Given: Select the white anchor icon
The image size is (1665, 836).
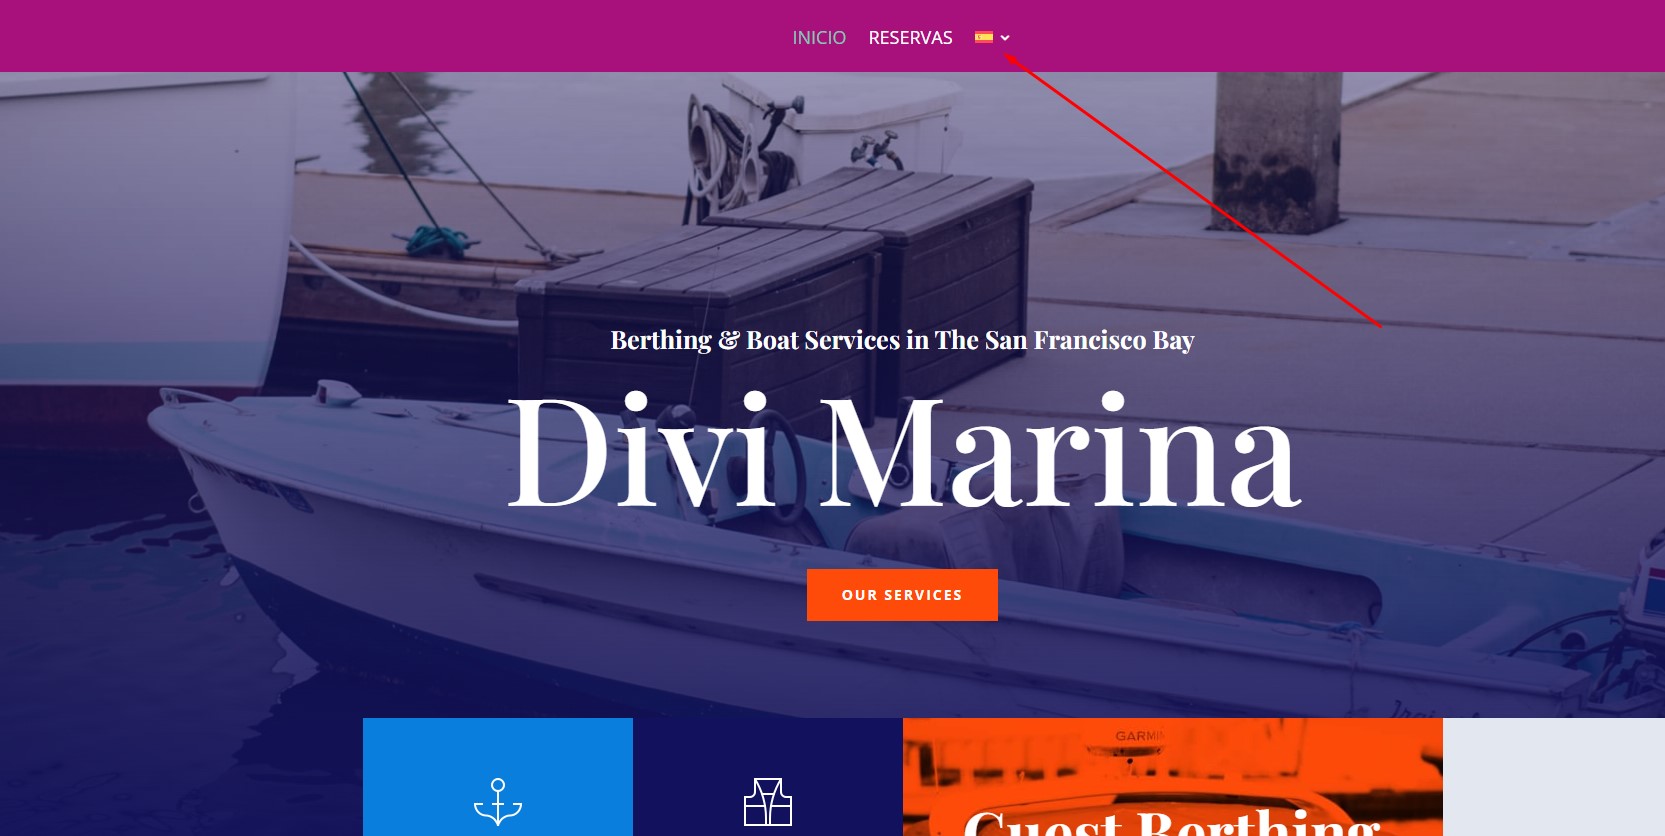Looking at the screenshot, I should [498, 801].
